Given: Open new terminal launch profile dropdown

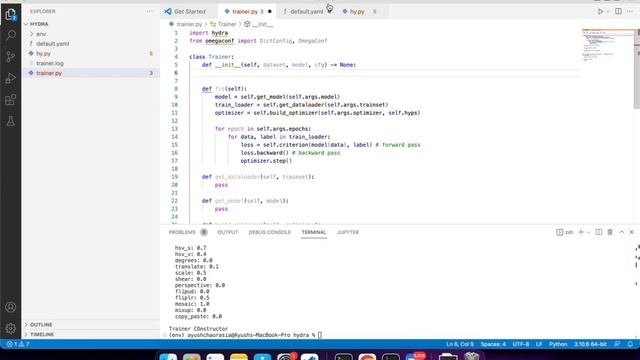Looking at the screenshot, I should click(x=588, y=232).
